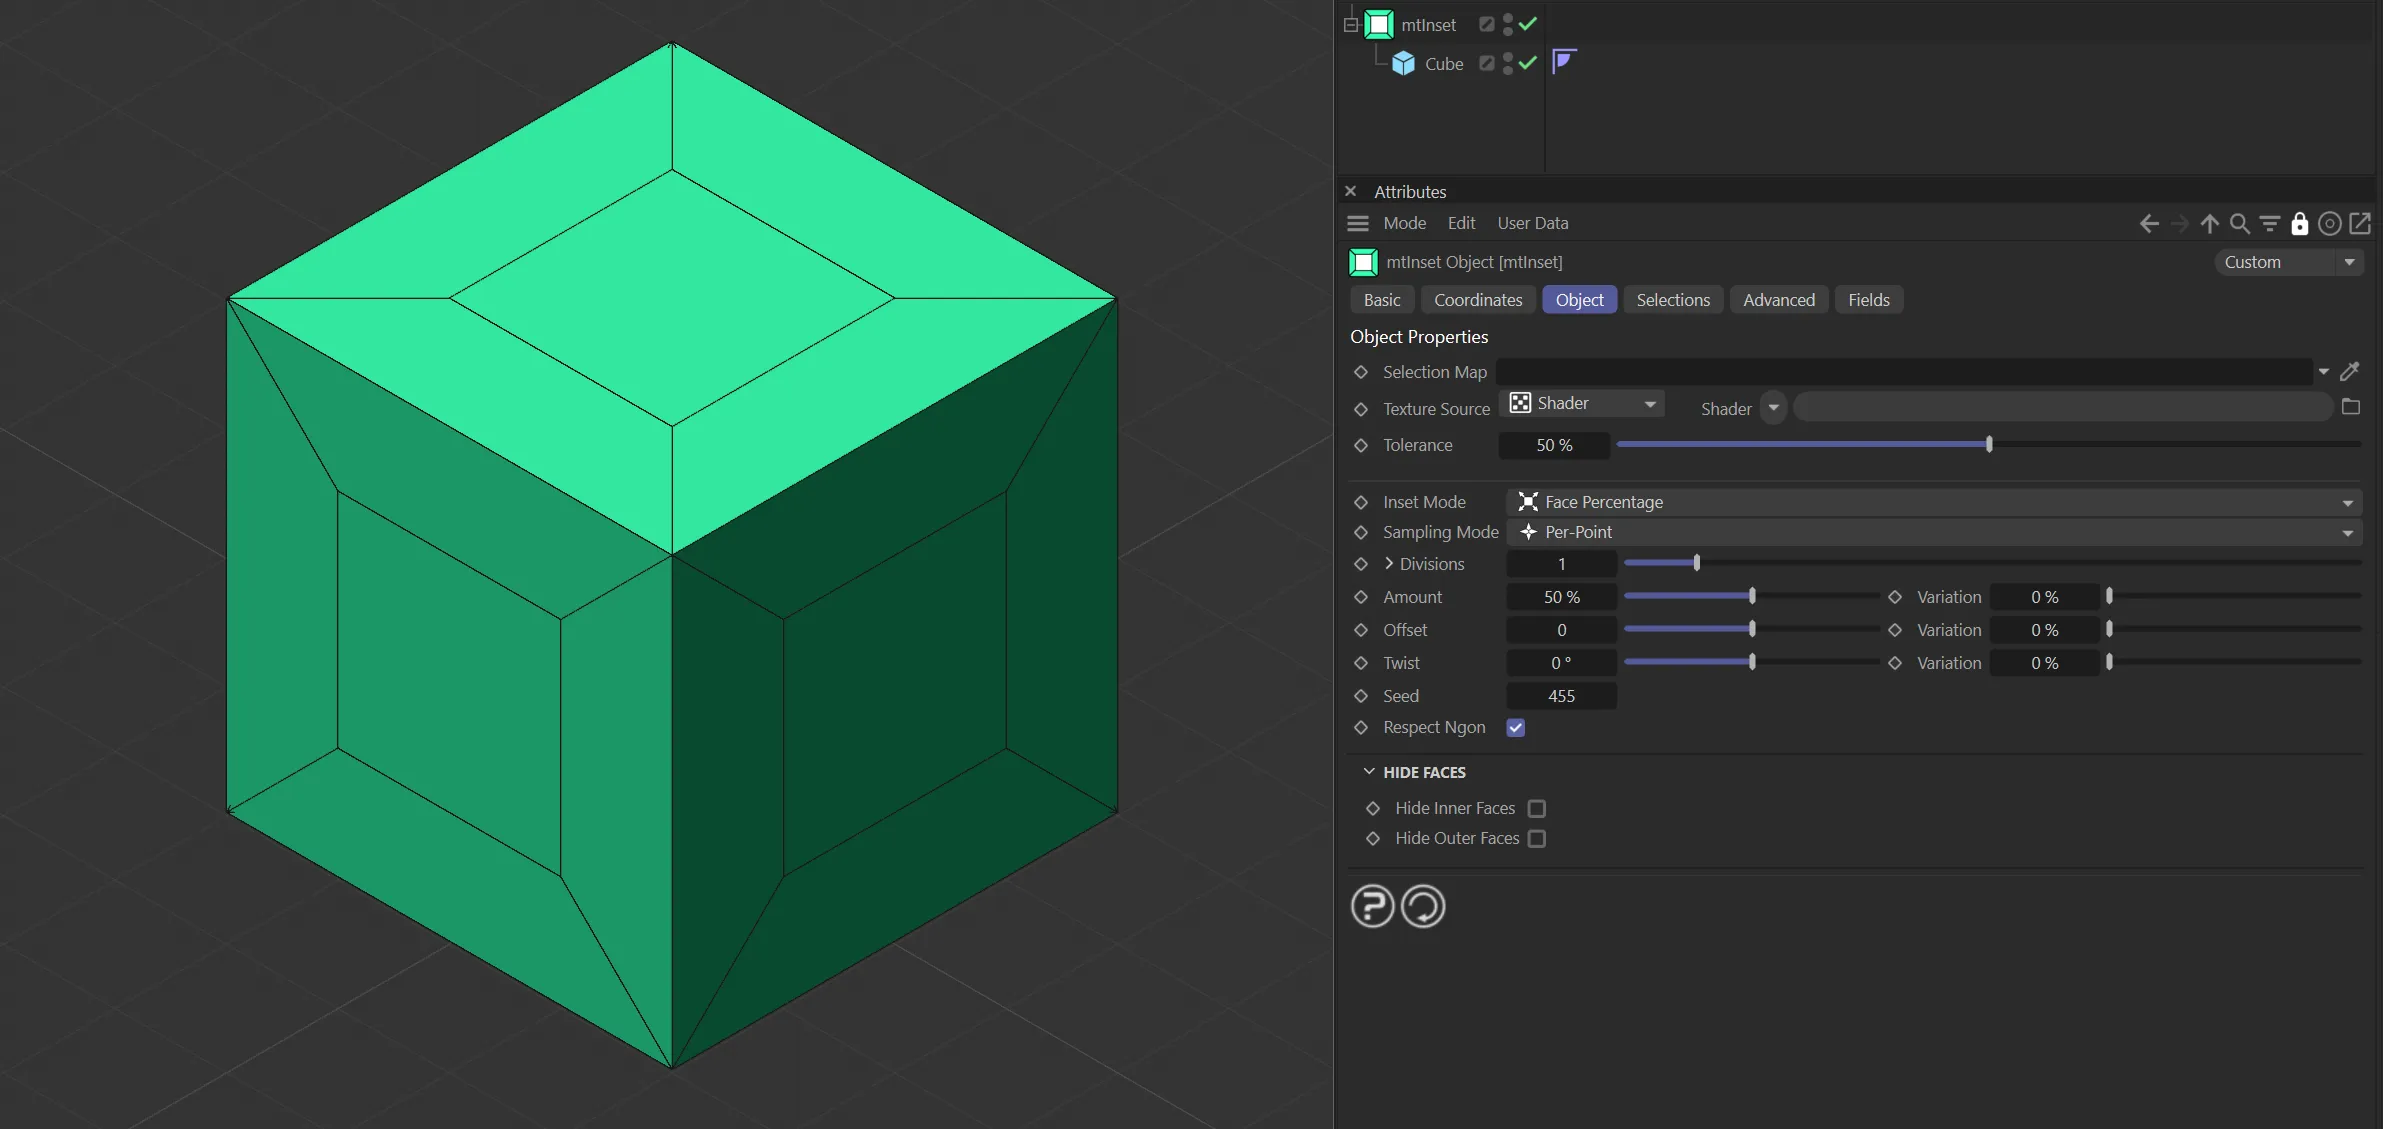The height and width of the screenshot is (1129, 2383).
Task: Enable Hide Outer Faces checkbox
Action: tap(1537, 838)
